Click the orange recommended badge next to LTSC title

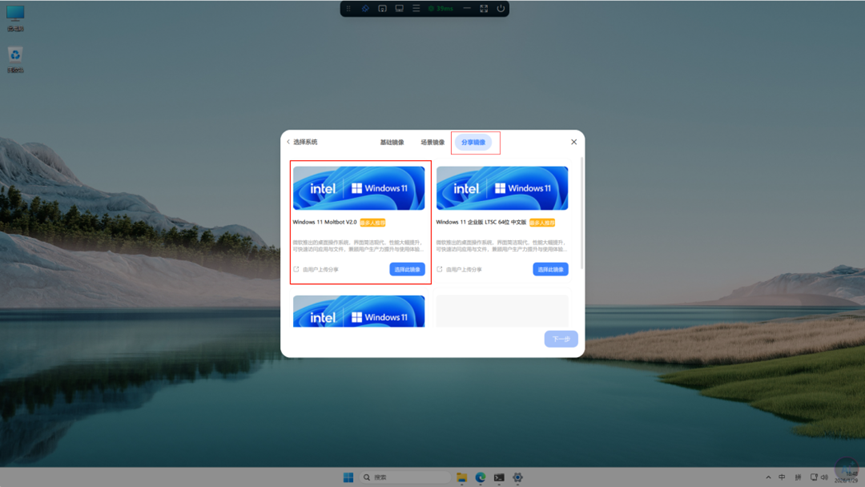(542, 223)
